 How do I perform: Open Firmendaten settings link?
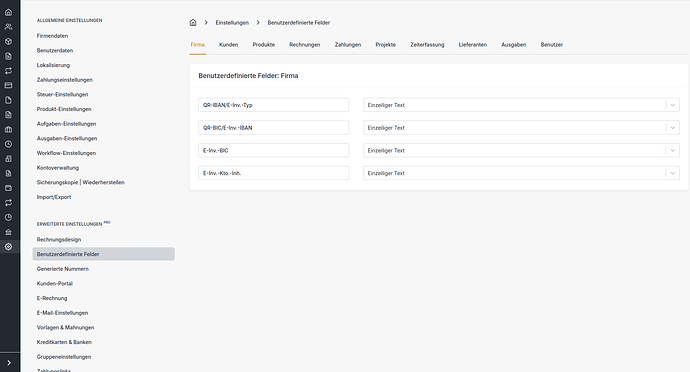click(x=52, y=36)
